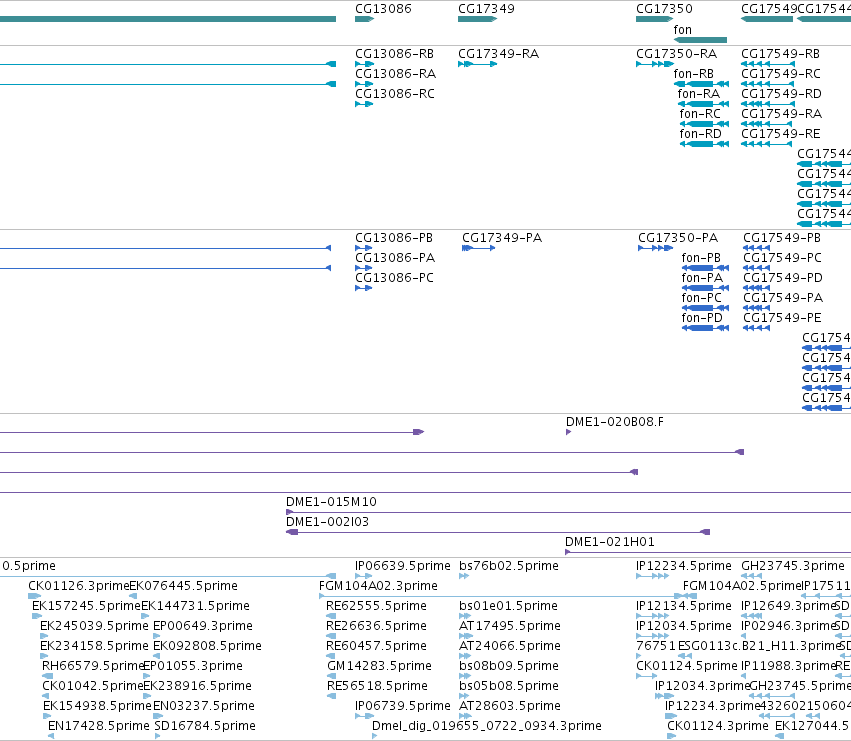Open EST IP06739.5prime

click(403, 706)
